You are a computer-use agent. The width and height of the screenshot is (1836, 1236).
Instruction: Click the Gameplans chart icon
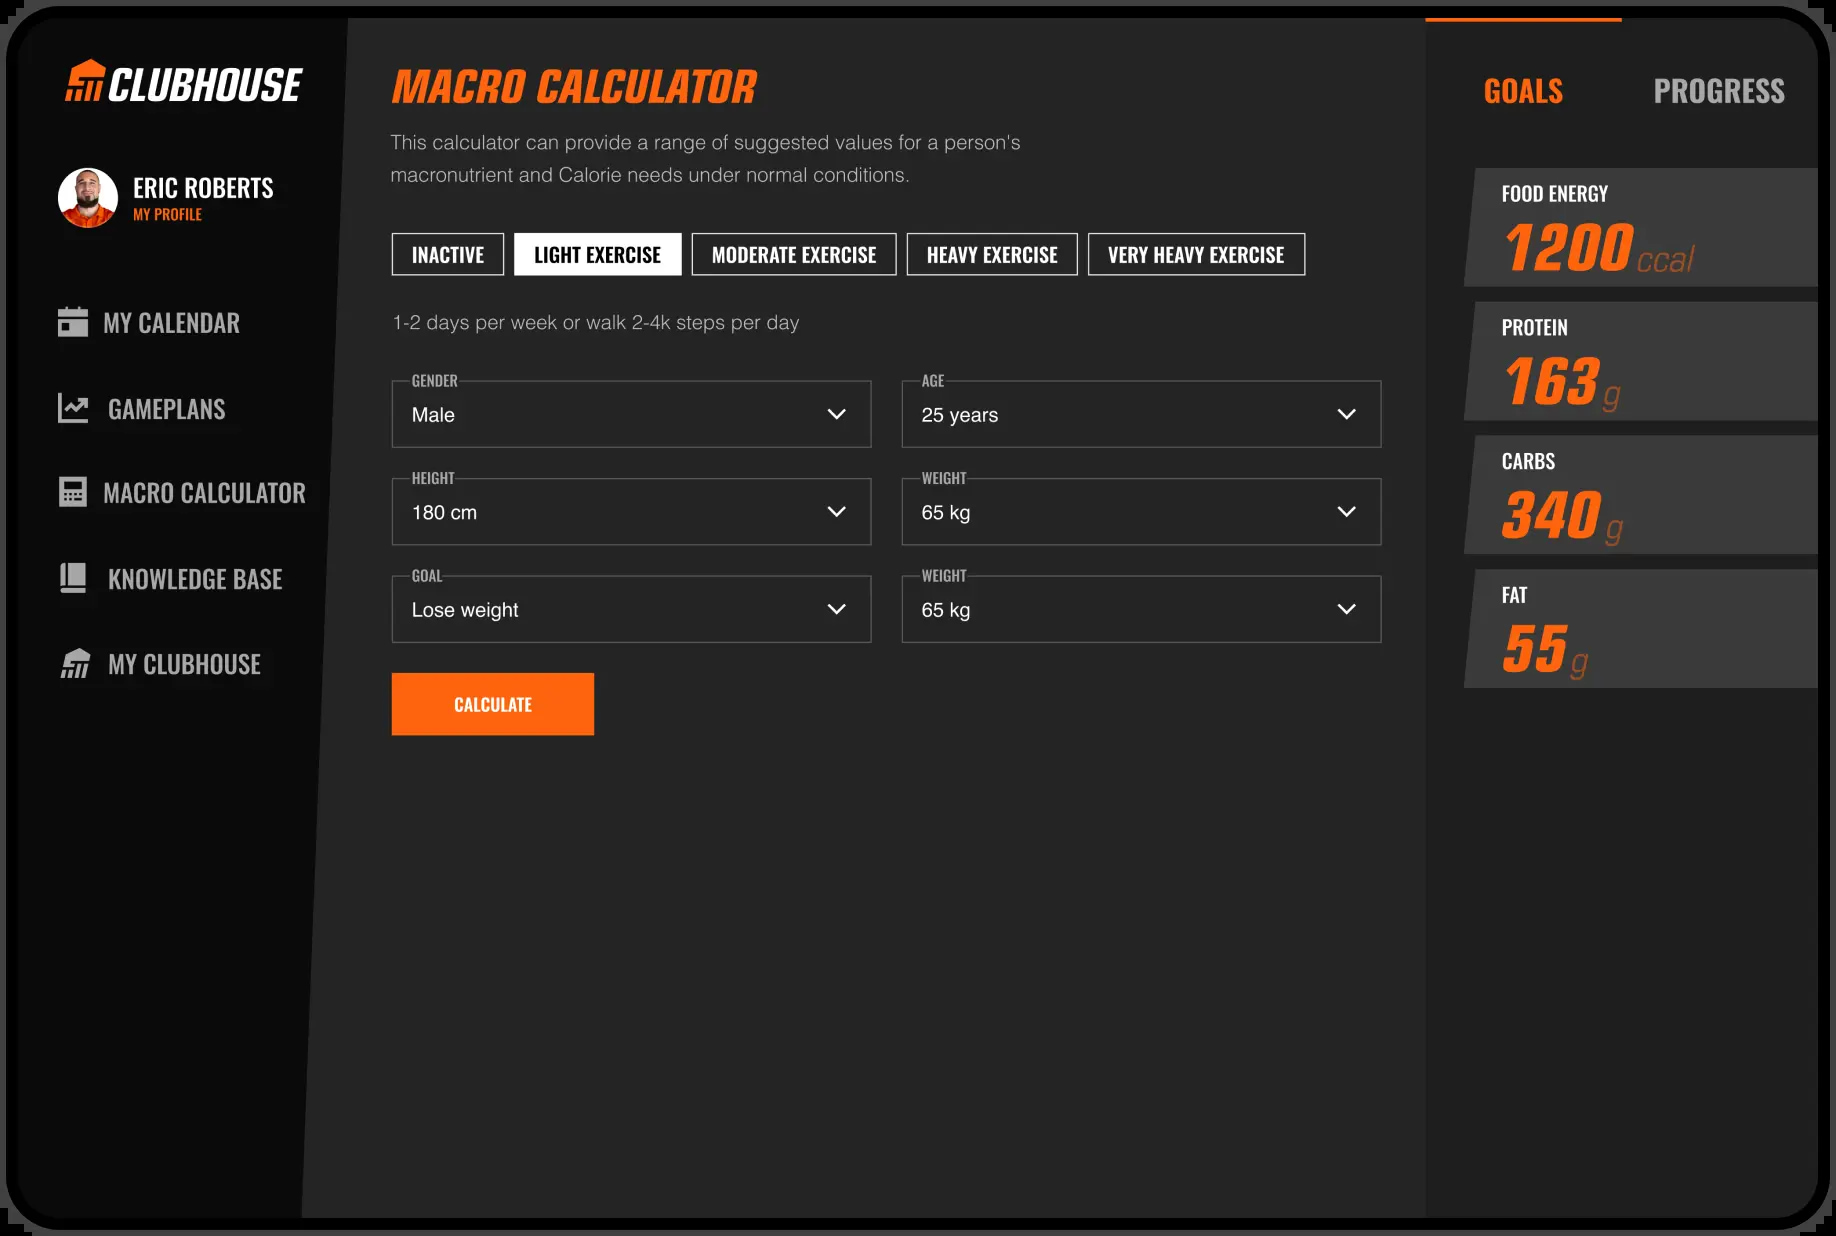pos(73,408)
